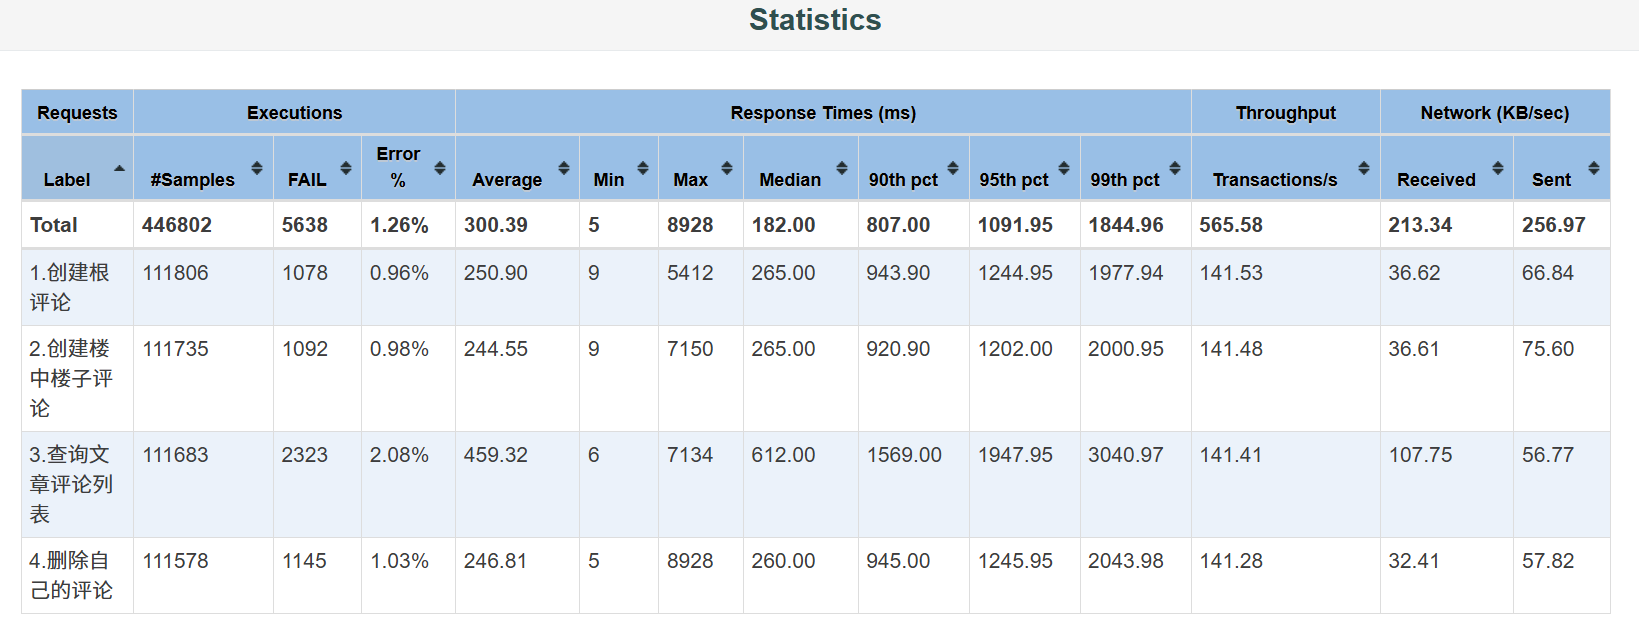This screenshot has width=1639, height=643.
Task: Click throughput value 141.28
Action: tap(1231, 561)
